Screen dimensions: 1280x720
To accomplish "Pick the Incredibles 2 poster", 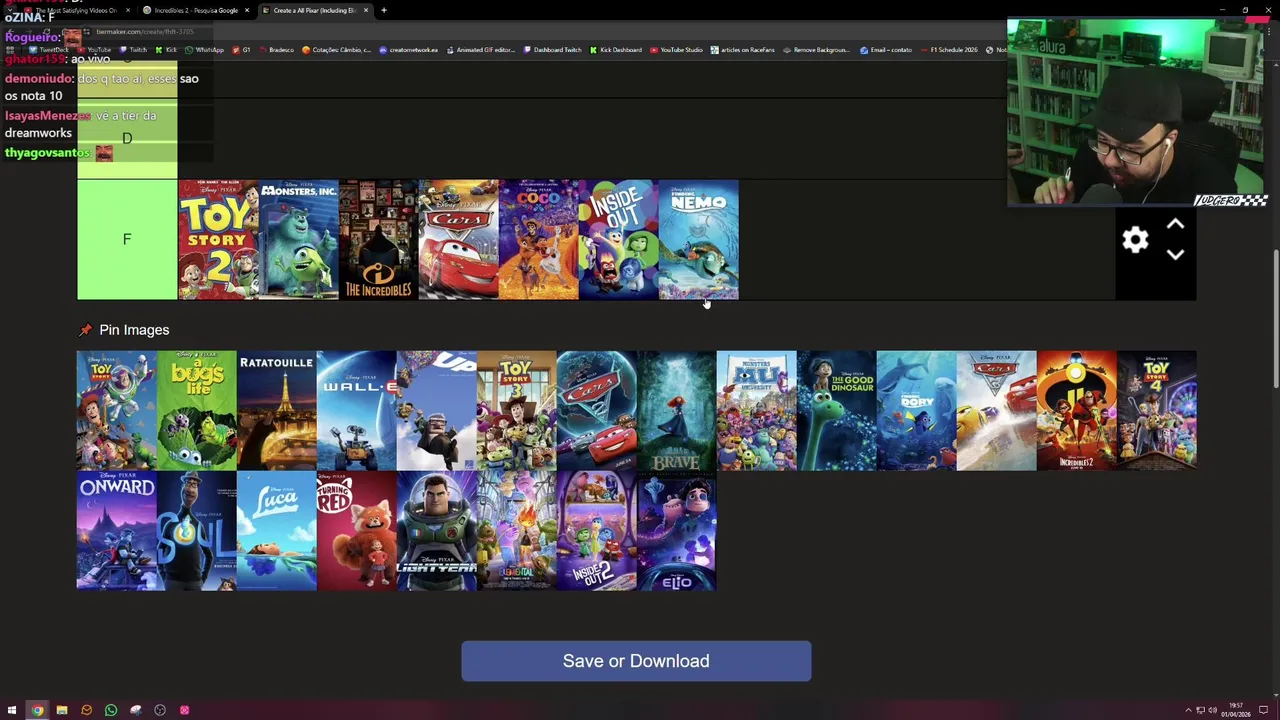I will (x=1077, y=410).
